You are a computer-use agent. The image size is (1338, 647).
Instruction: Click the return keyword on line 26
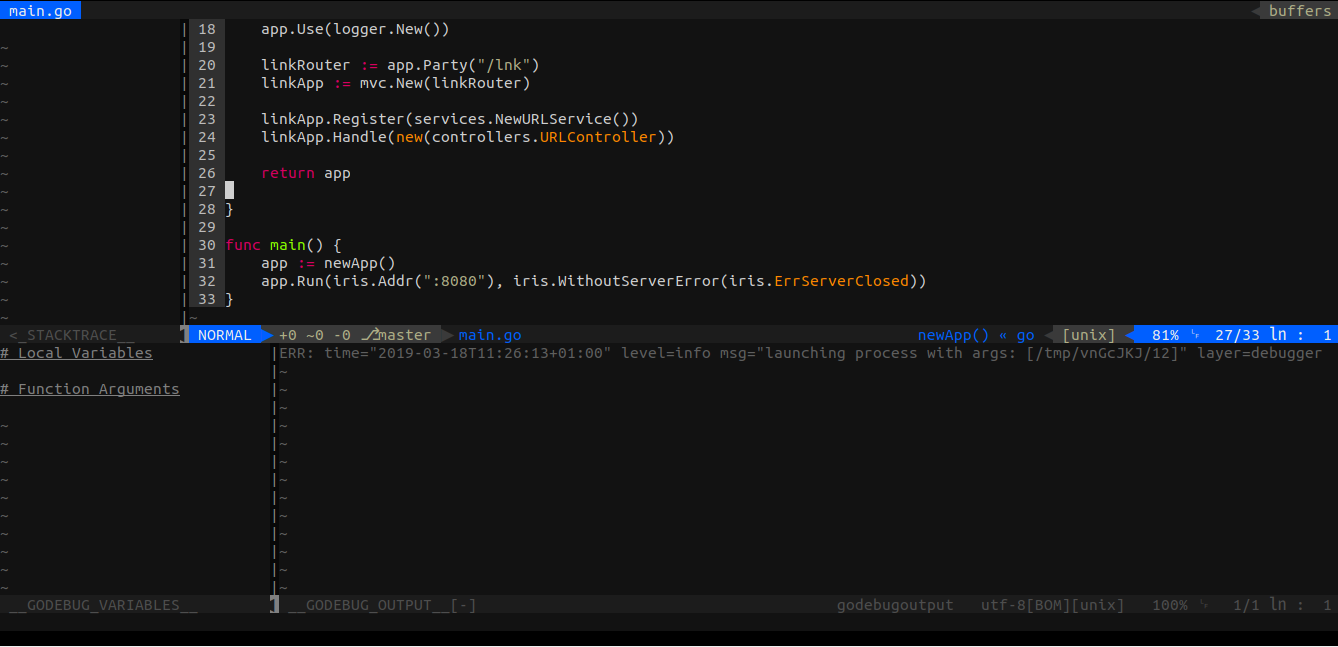click(x=288, y=173)
